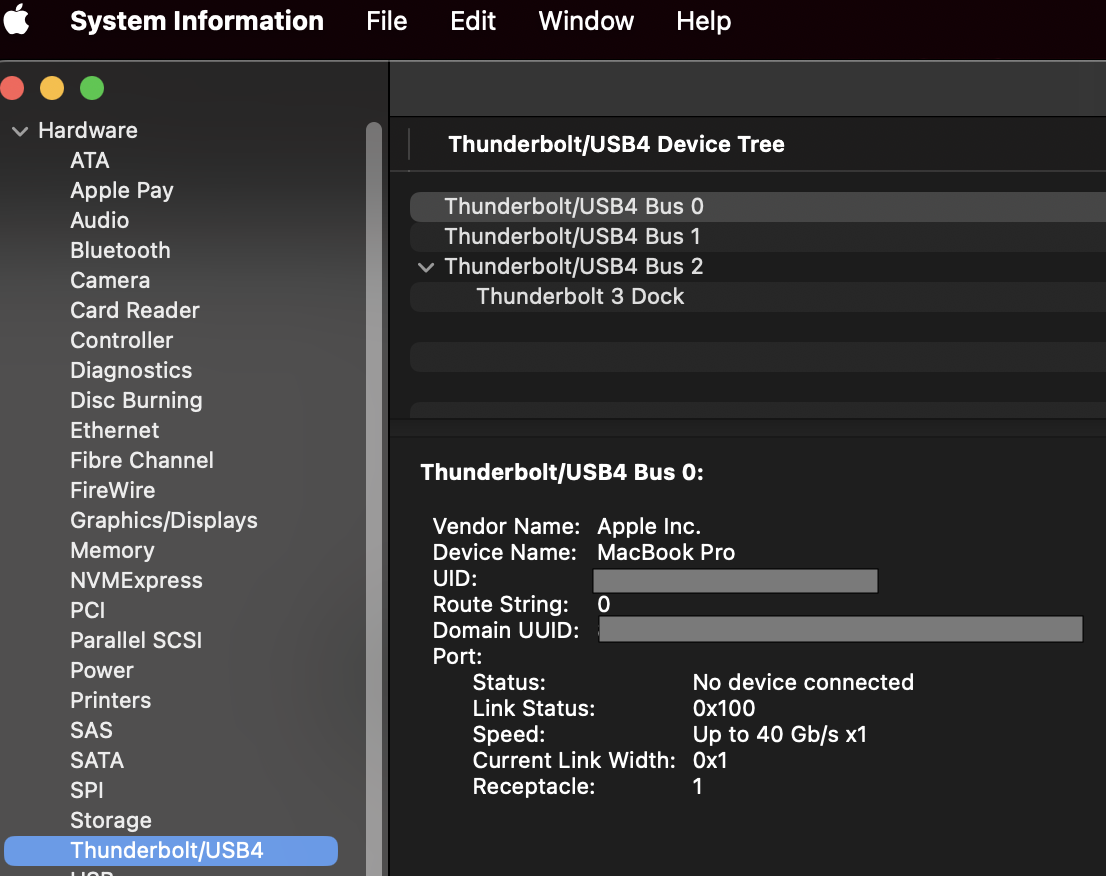Screen dimensions: 1106x876
Task: Select FireWire in sidebar
Action: click(113, 490)
